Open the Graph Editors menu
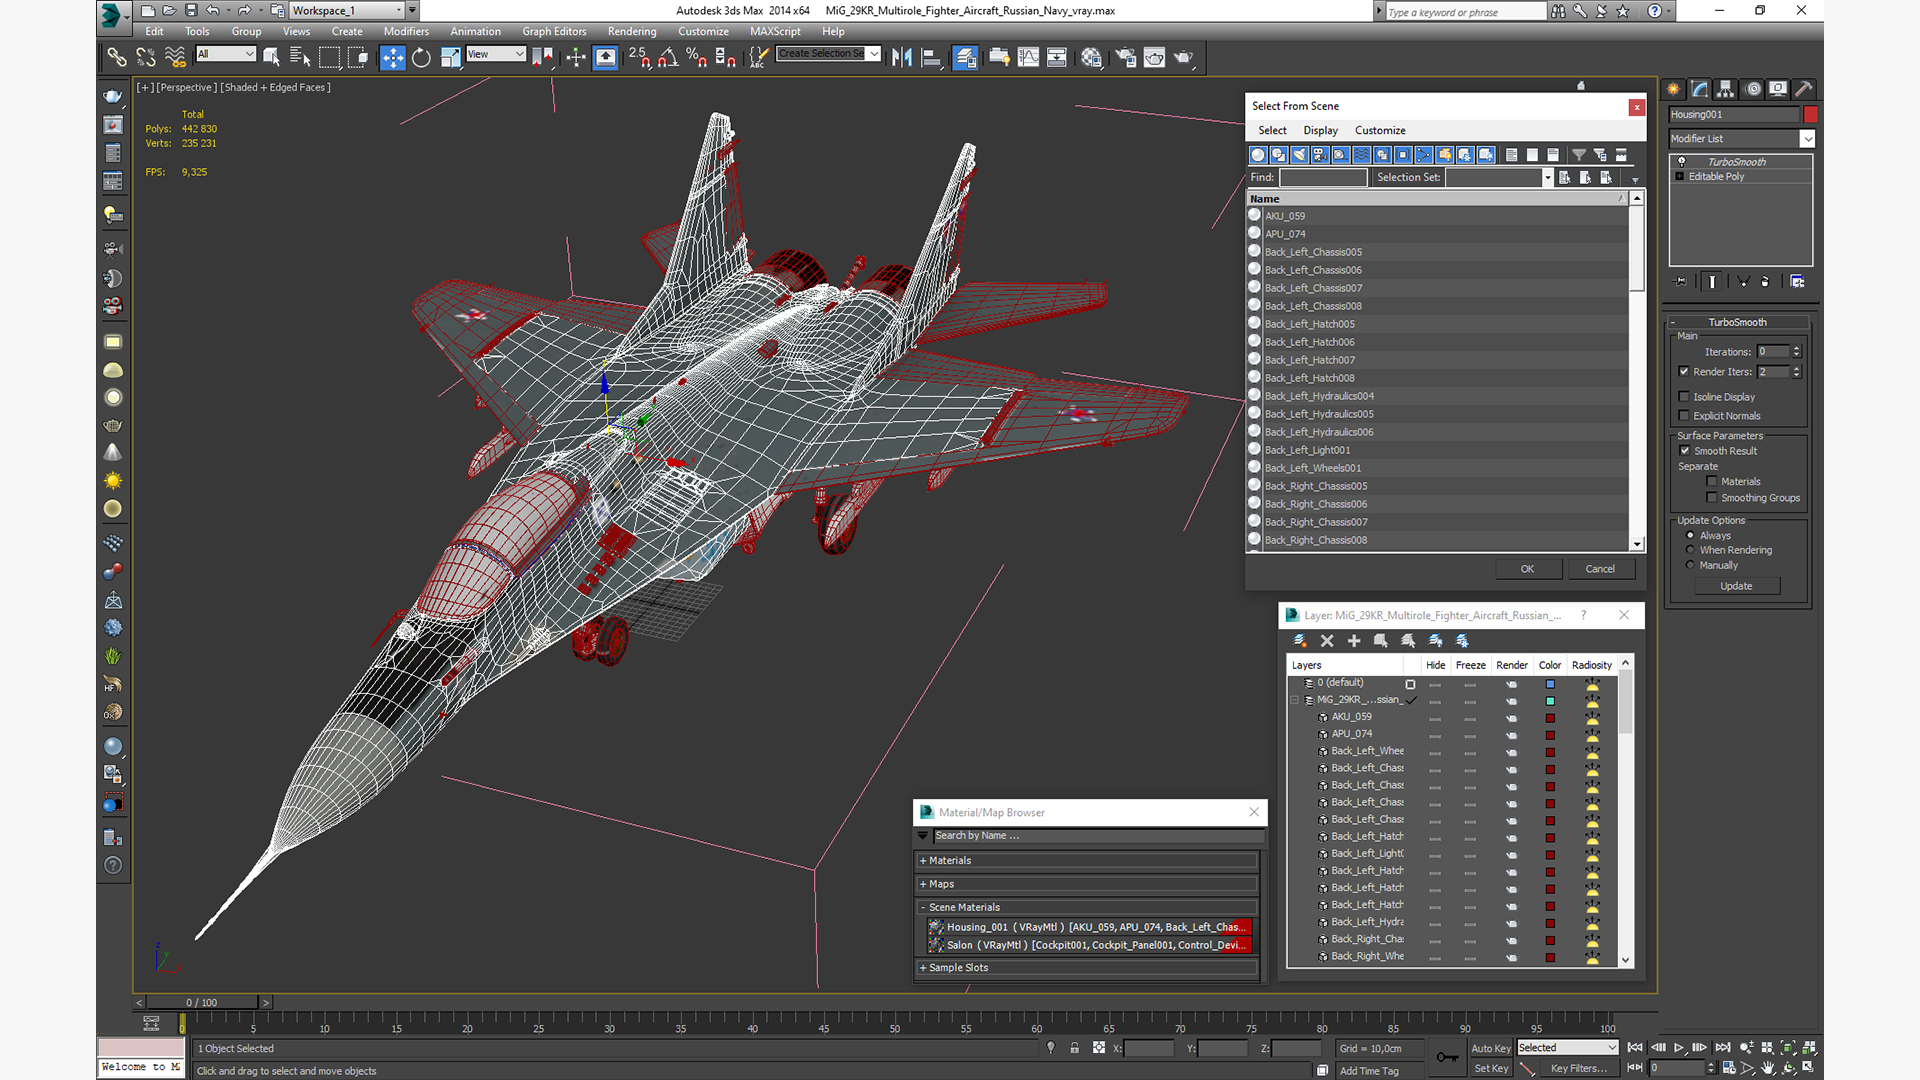This screenshot has height=1080, width=1920. (x=554, y=32)
